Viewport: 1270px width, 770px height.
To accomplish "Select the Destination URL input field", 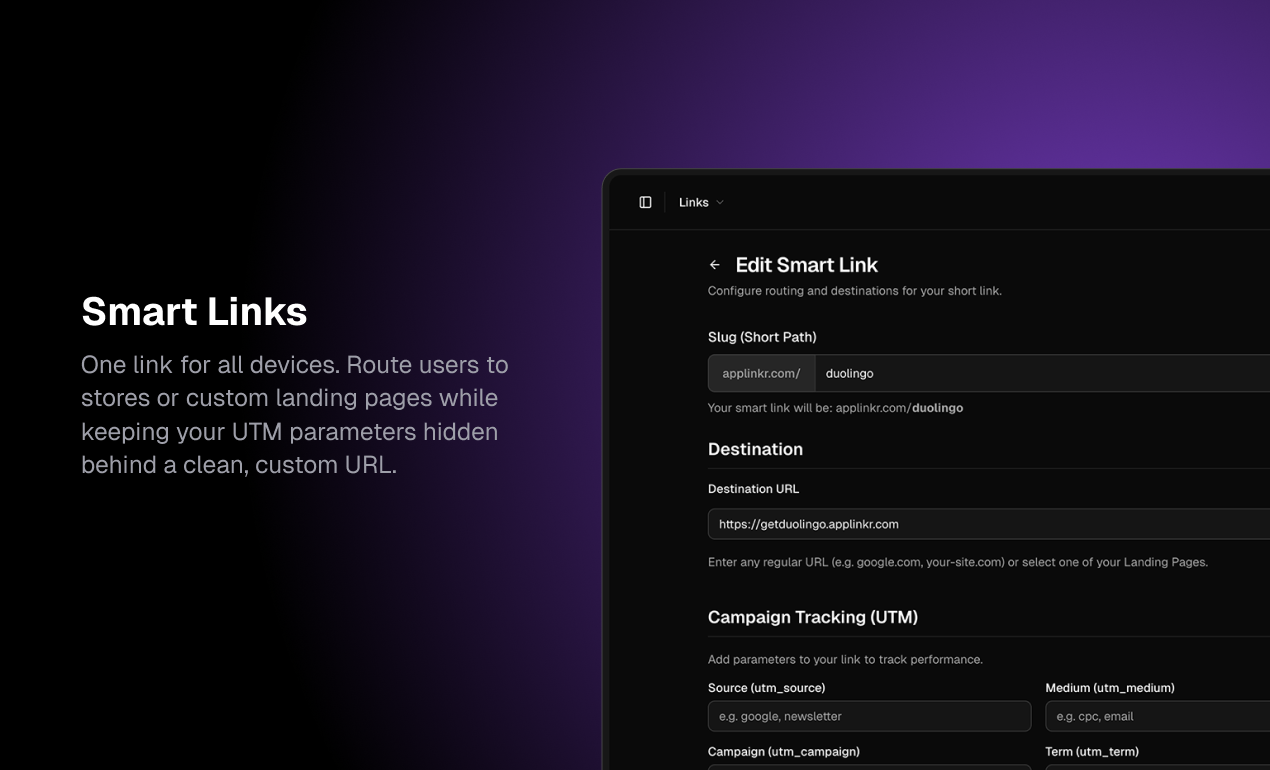I will [950, 523].
